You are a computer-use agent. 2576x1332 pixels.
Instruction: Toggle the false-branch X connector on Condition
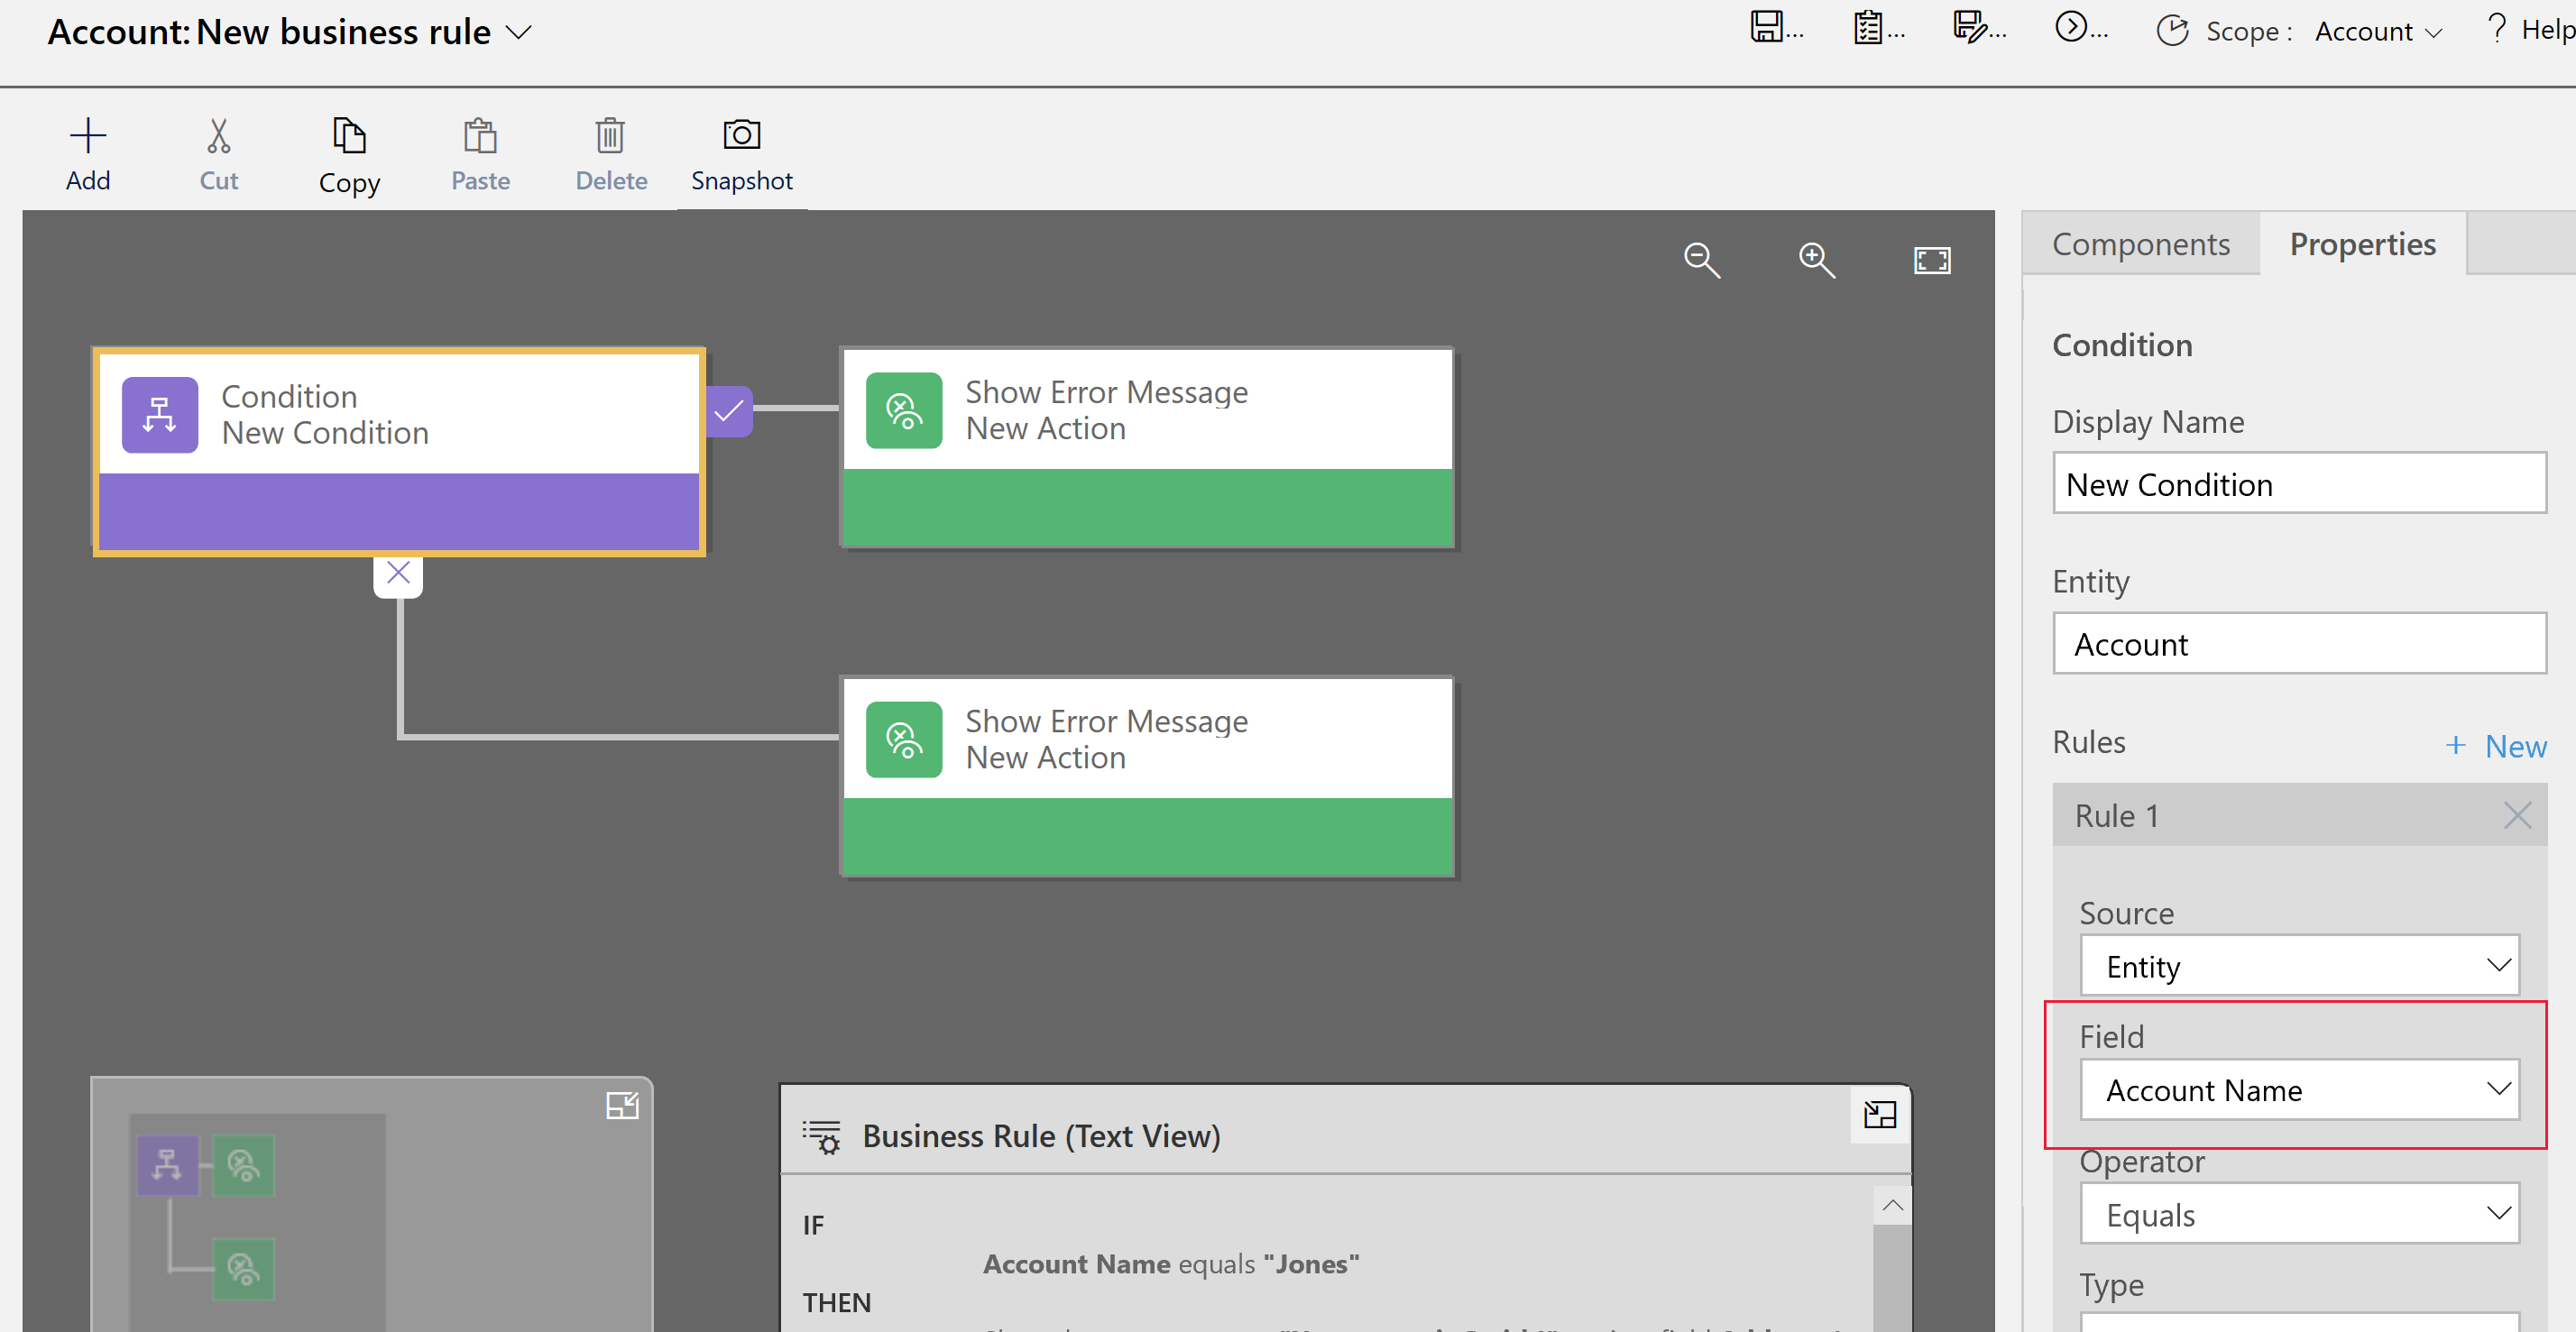(398, 573)
